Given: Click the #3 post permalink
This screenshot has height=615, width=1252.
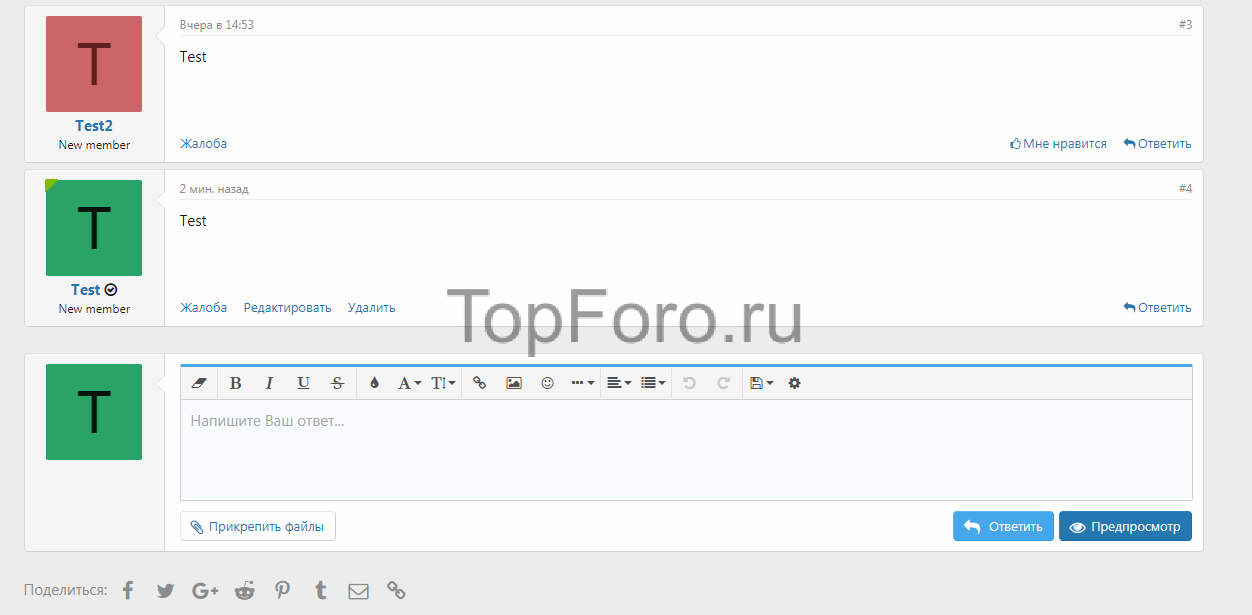Looking at the screenshot, I should (1185, 24).
